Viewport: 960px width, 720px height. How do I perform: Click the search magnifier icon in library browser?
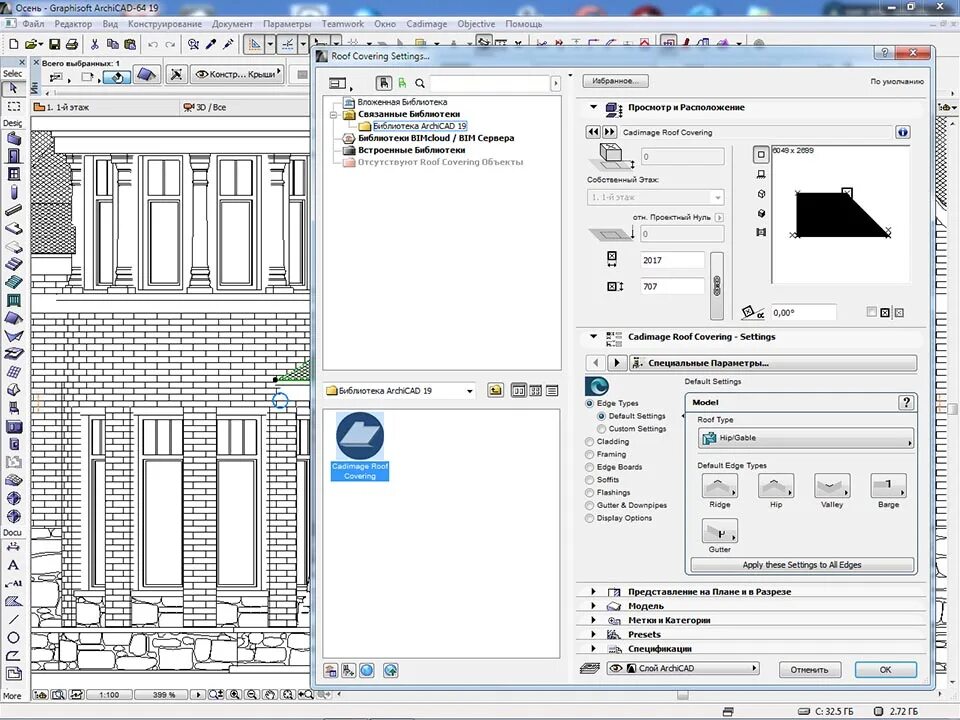point(420,83)
